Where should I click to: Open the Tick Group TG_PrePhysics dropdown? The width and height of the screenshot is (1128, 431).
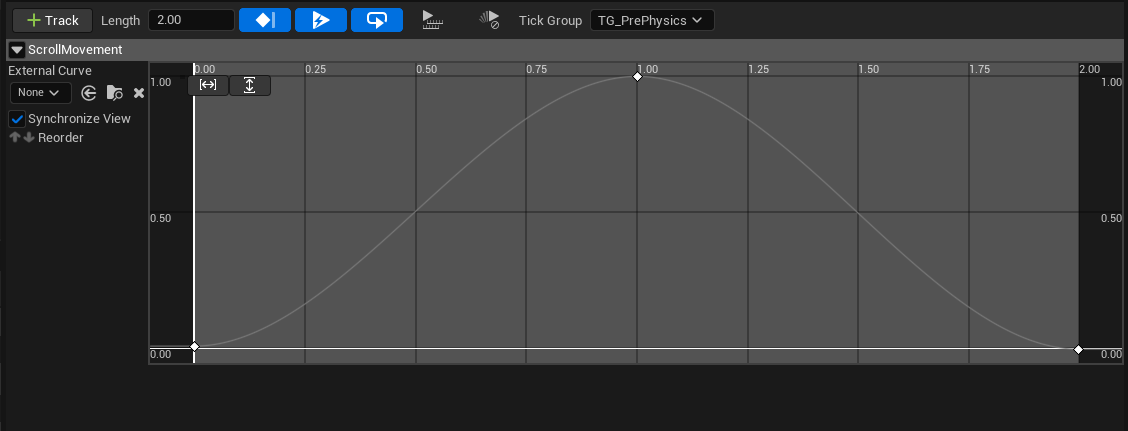tap(652, 20)
